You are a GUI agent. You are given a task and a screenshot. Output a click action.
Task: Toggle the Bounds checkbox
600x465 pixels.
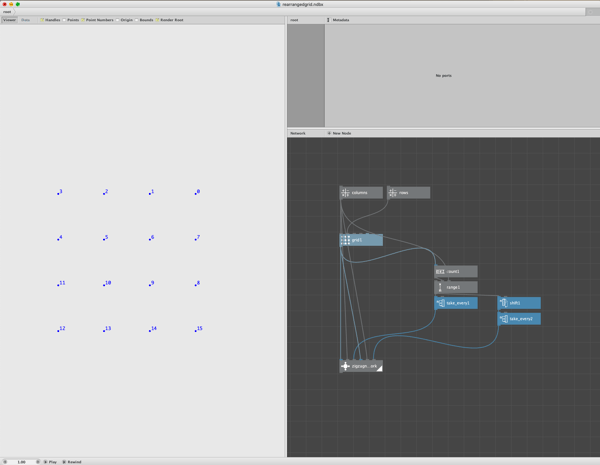tap(136, 20)
